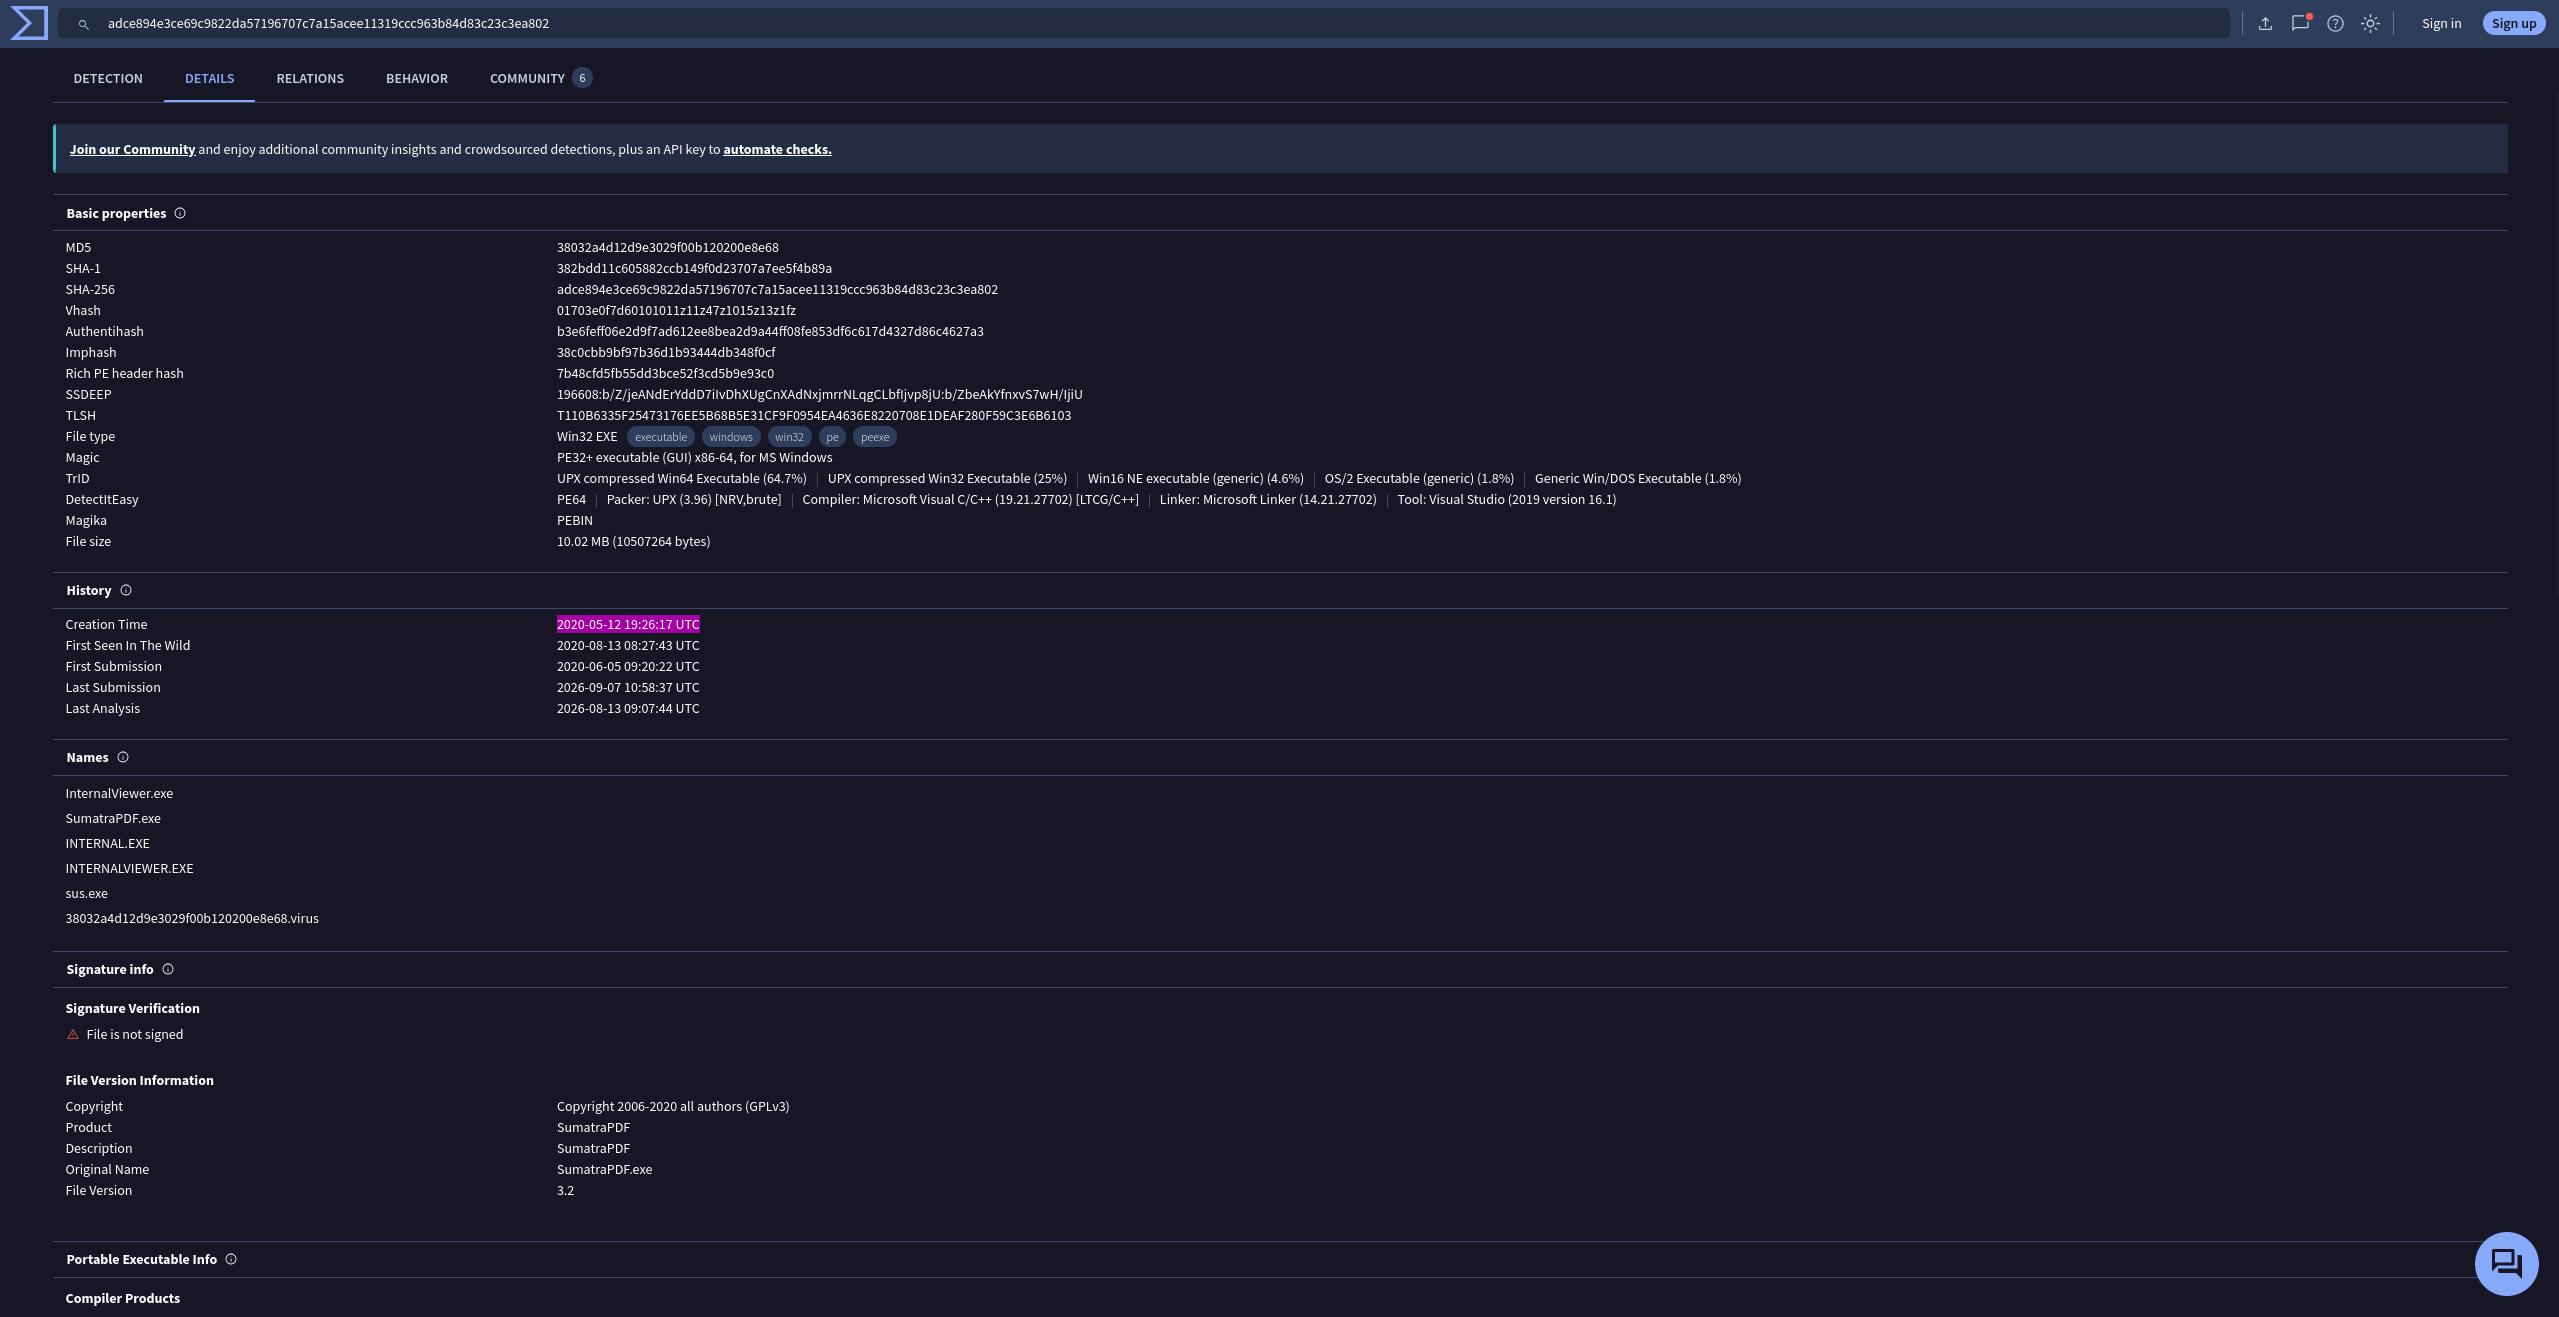Follow the Join our Community link
The width and height of the screenshot is (2559, 1317).
(132, 149)
